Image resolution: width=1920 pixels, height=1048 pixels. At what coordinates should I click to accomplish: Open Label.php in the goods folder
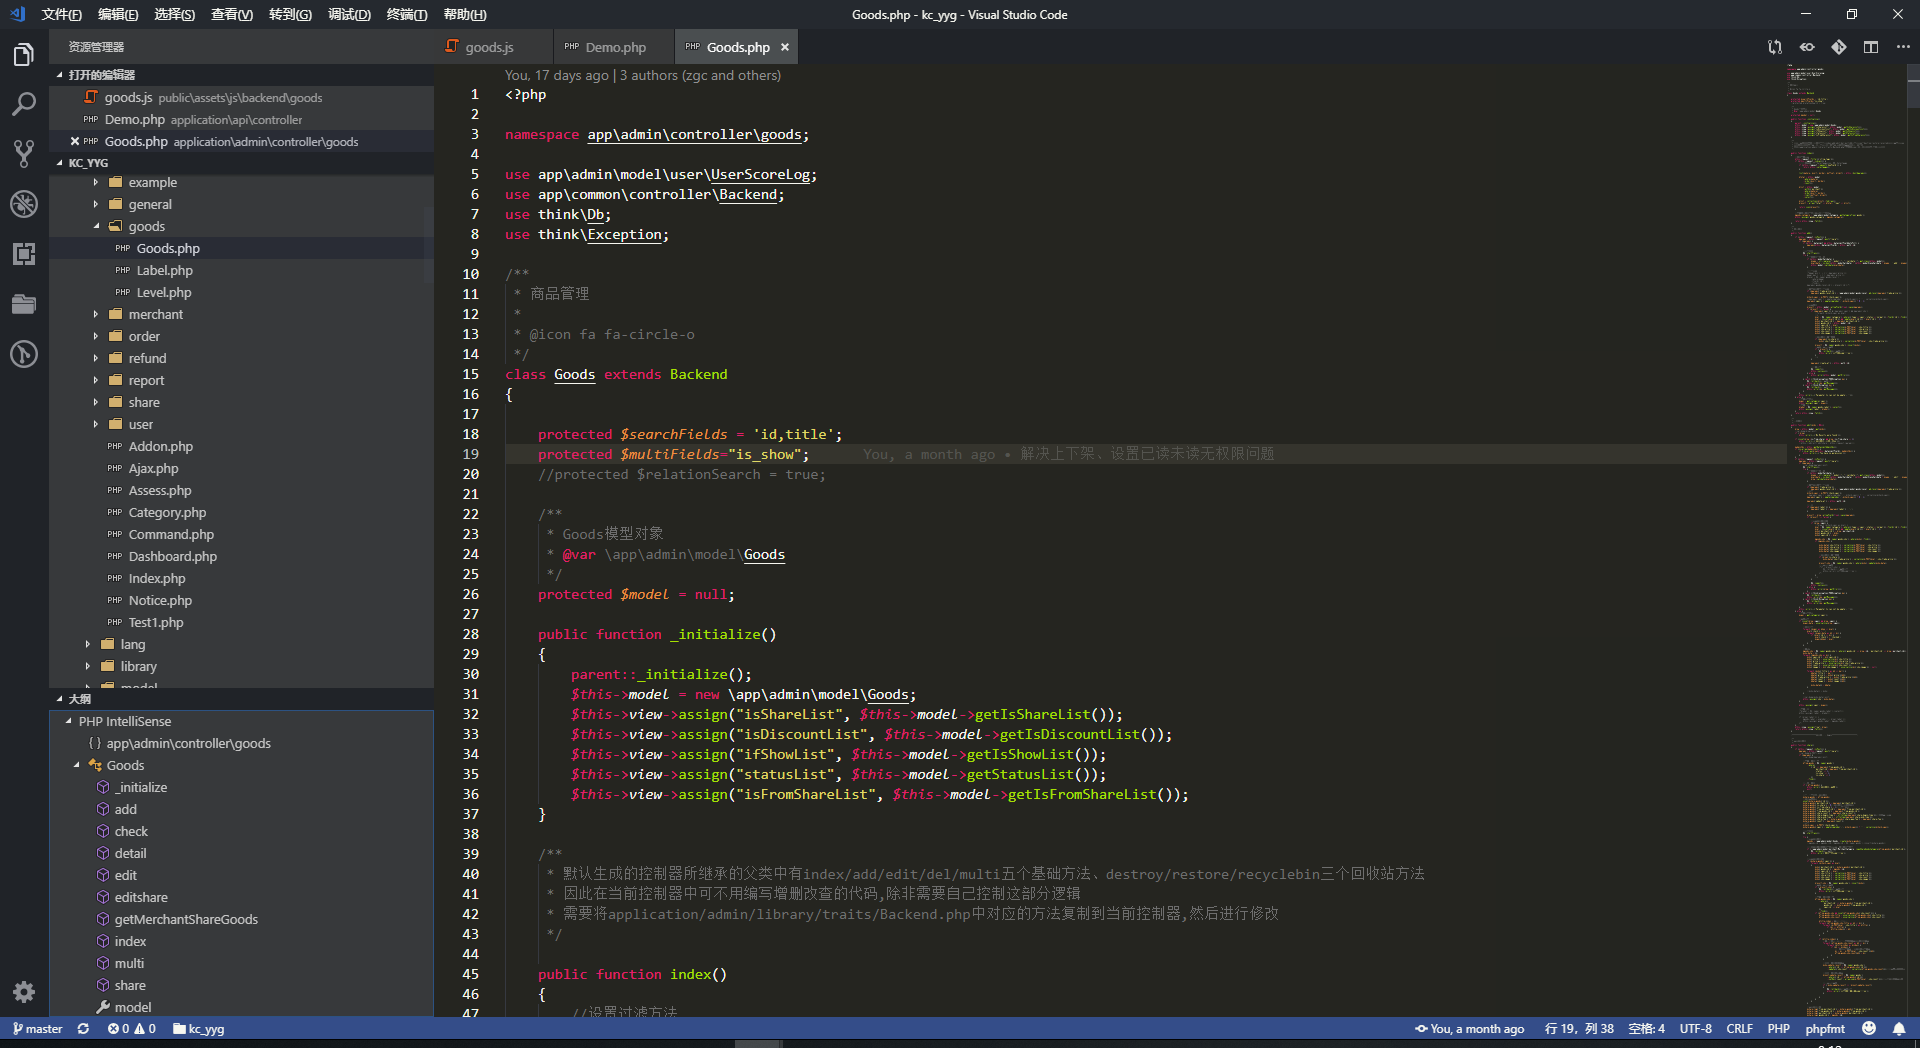164,270
